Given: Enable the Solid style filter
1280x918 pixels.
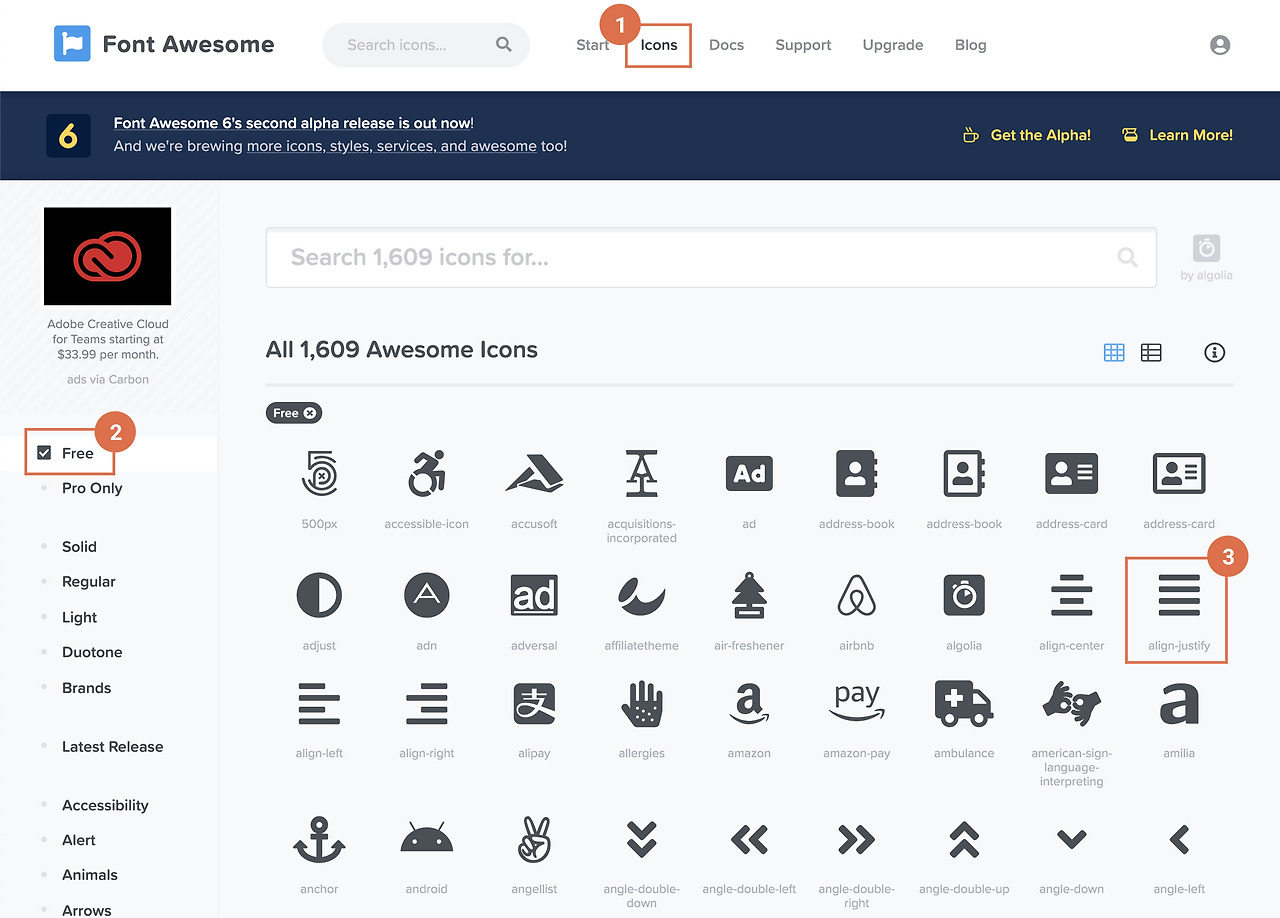Looking at the screenshot, I should pyautogui.click(x=79, y=546).
